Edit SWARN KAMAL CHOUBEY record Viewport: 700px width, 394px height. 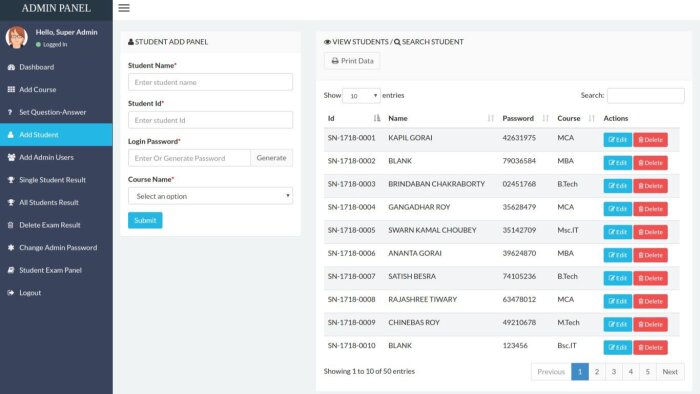click(x=617, y=232)
